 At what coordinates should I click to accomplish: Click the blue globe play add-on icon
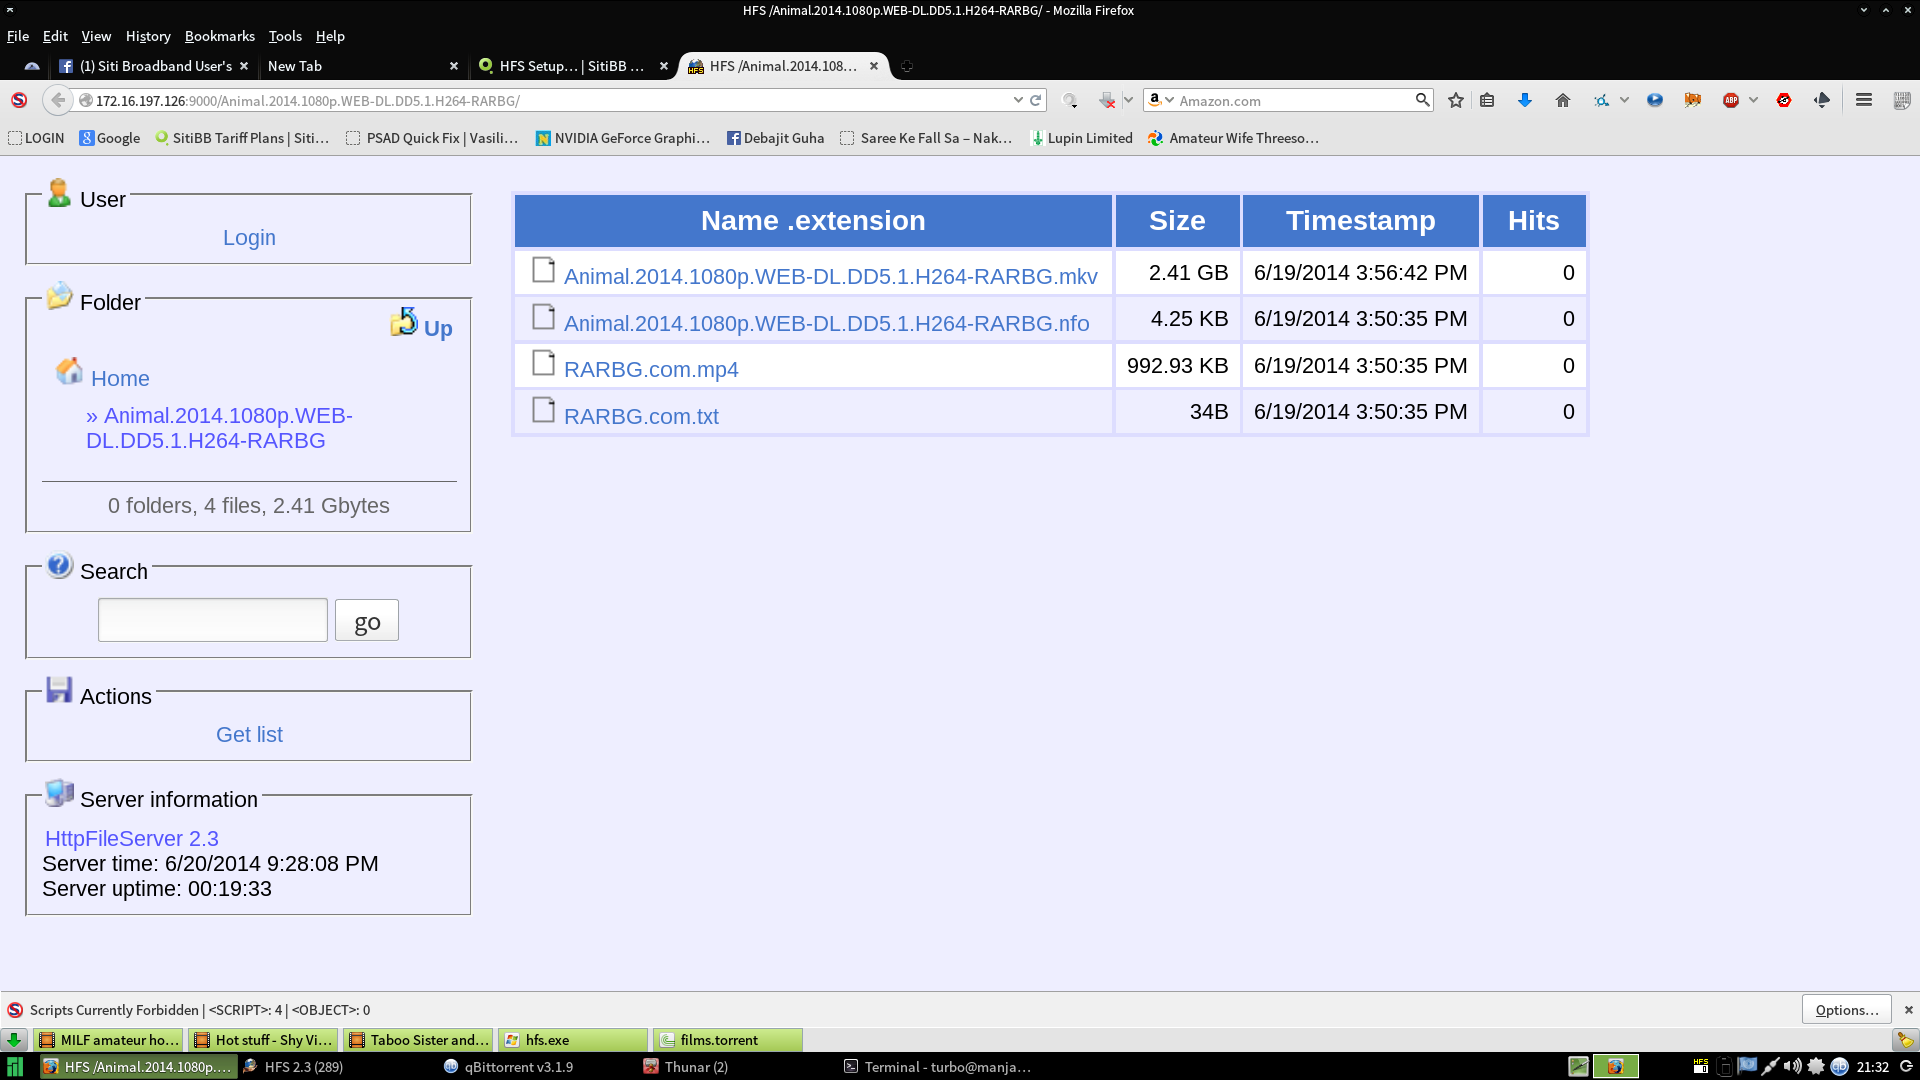(1655, 100)
